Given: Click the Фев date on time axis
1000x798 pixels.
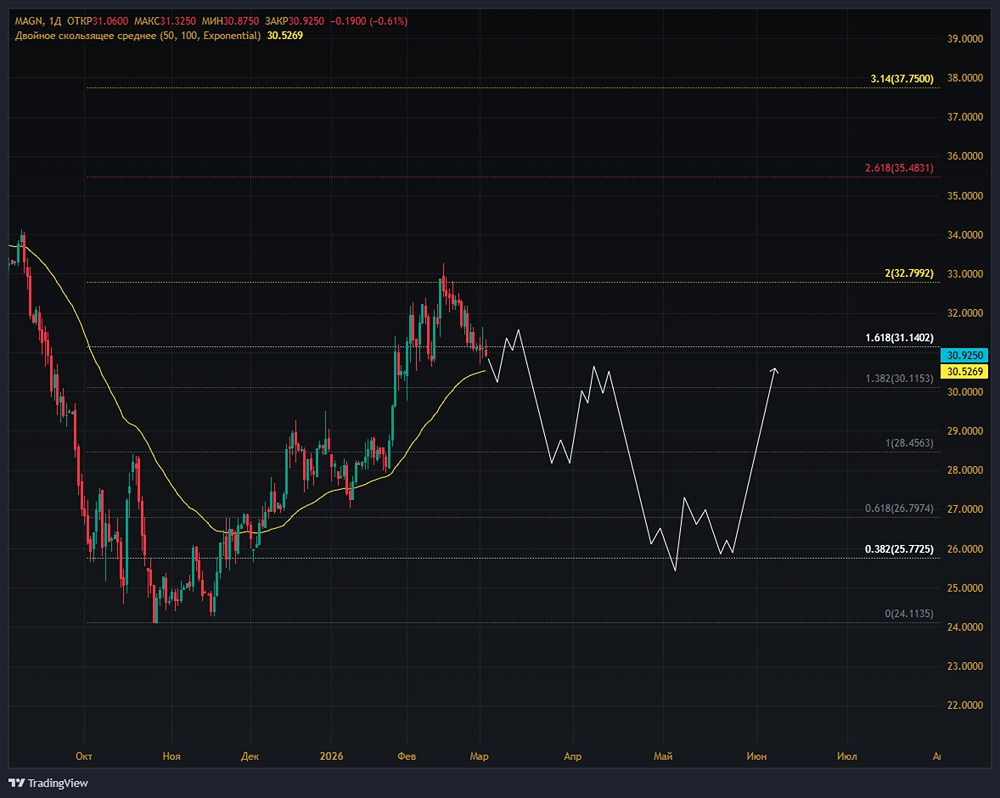Looking at the screenshot, I should tap(406, 756).
